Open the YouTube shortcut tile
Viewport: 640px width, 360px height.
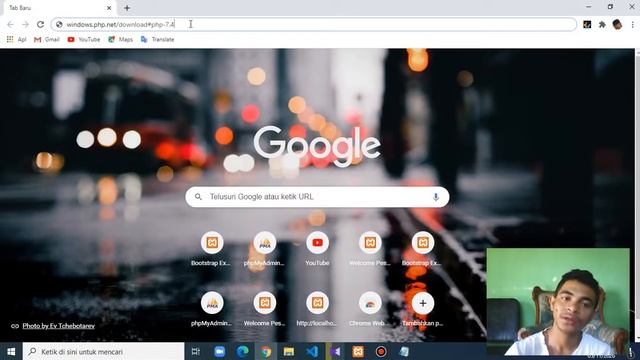pos(317,249)
